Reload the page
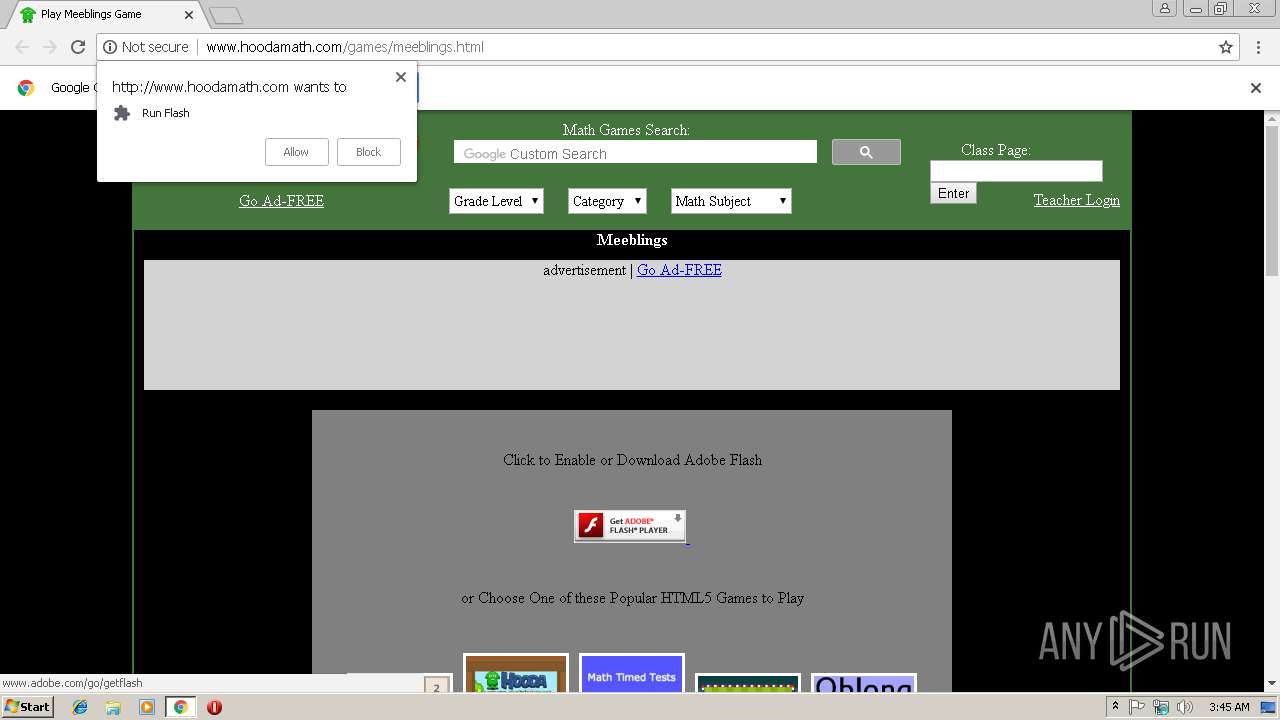This screenshot has width=1280, height=720. click(x=78, y=47)
